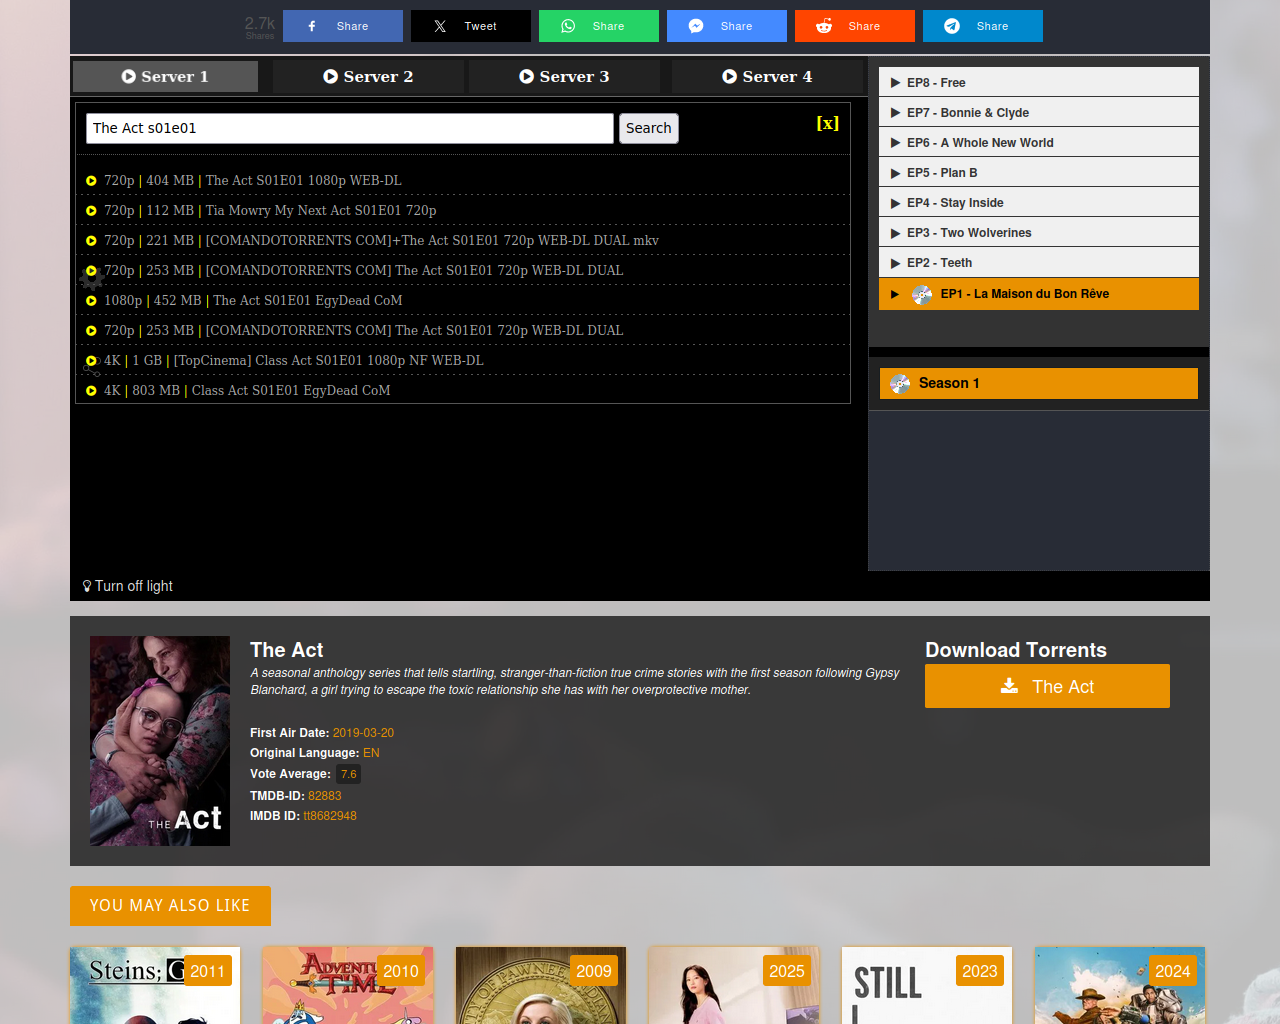The height and width of the screenshot is (1024, 1280).
Task: Click disc icon on EP1 row
Action: tap(922, 294)
